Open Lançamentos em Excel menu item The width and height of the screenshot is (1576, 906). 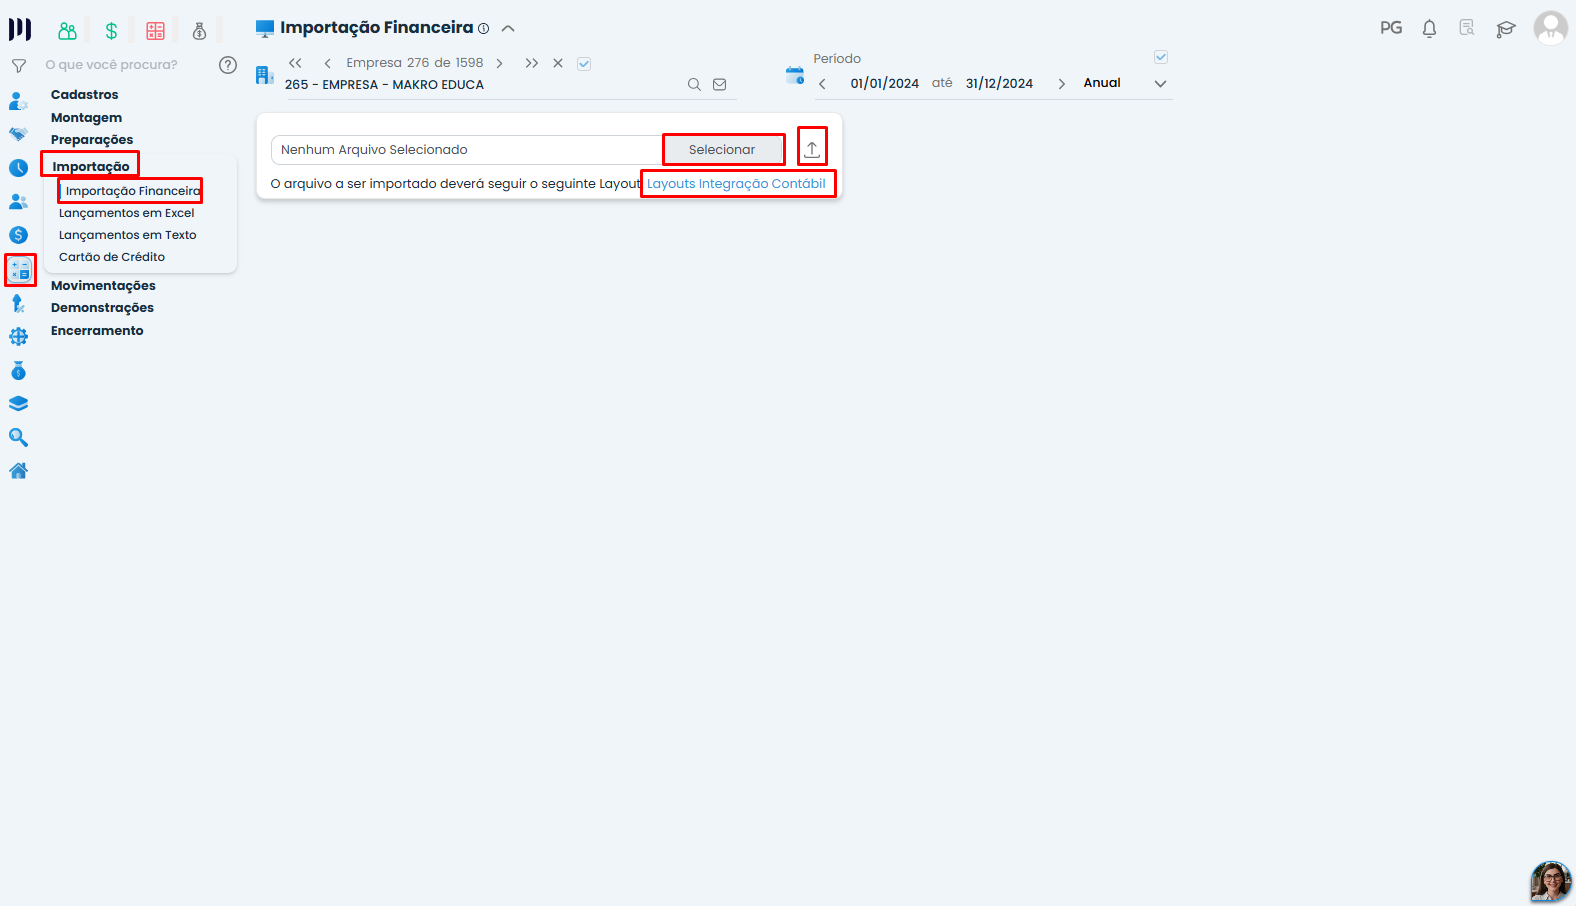(x=127, y=213)
